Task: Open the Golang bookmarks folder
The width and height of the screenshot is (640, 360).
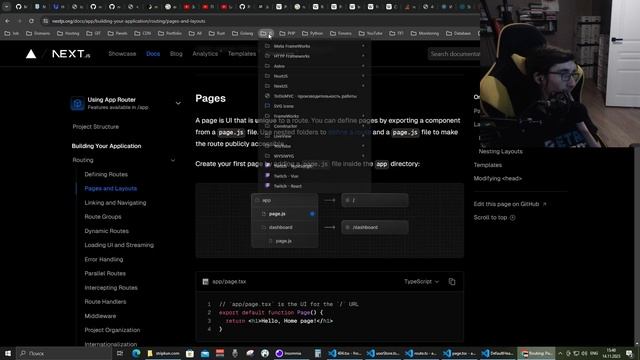Action: pos(243,33)
